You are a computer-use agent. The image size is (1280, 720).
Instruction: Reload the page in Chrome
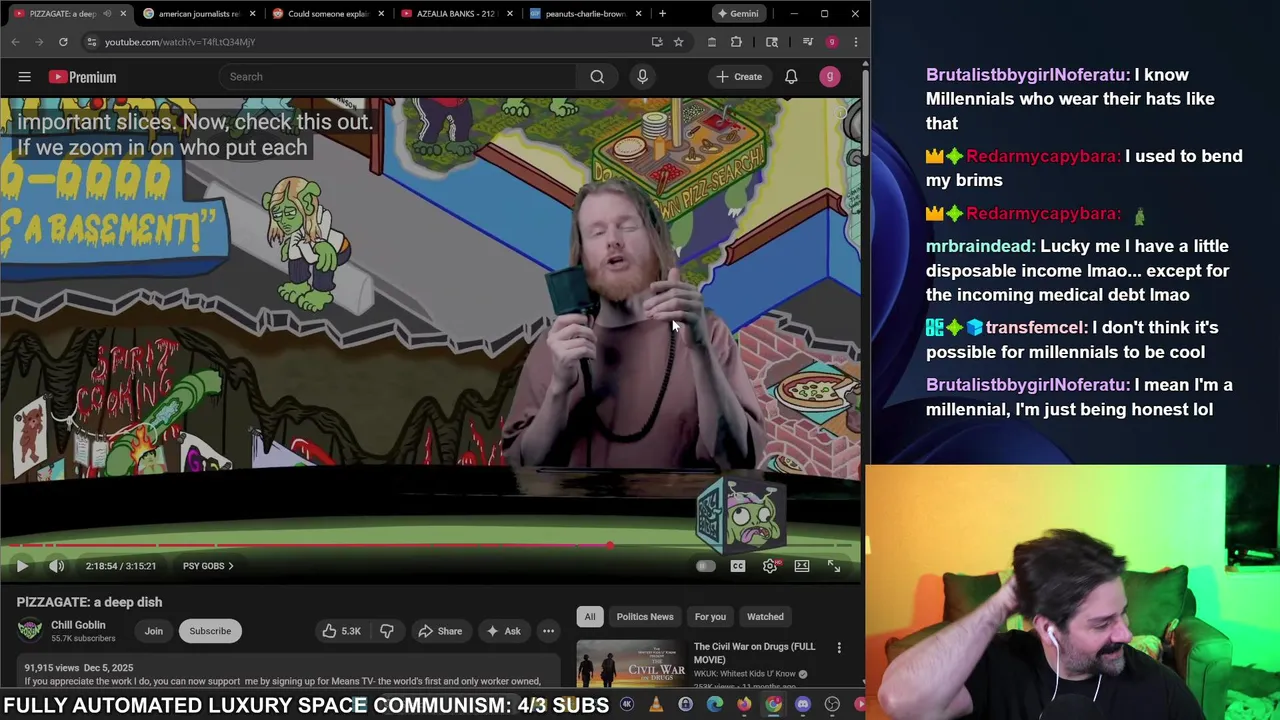click(x=63, y=42)
